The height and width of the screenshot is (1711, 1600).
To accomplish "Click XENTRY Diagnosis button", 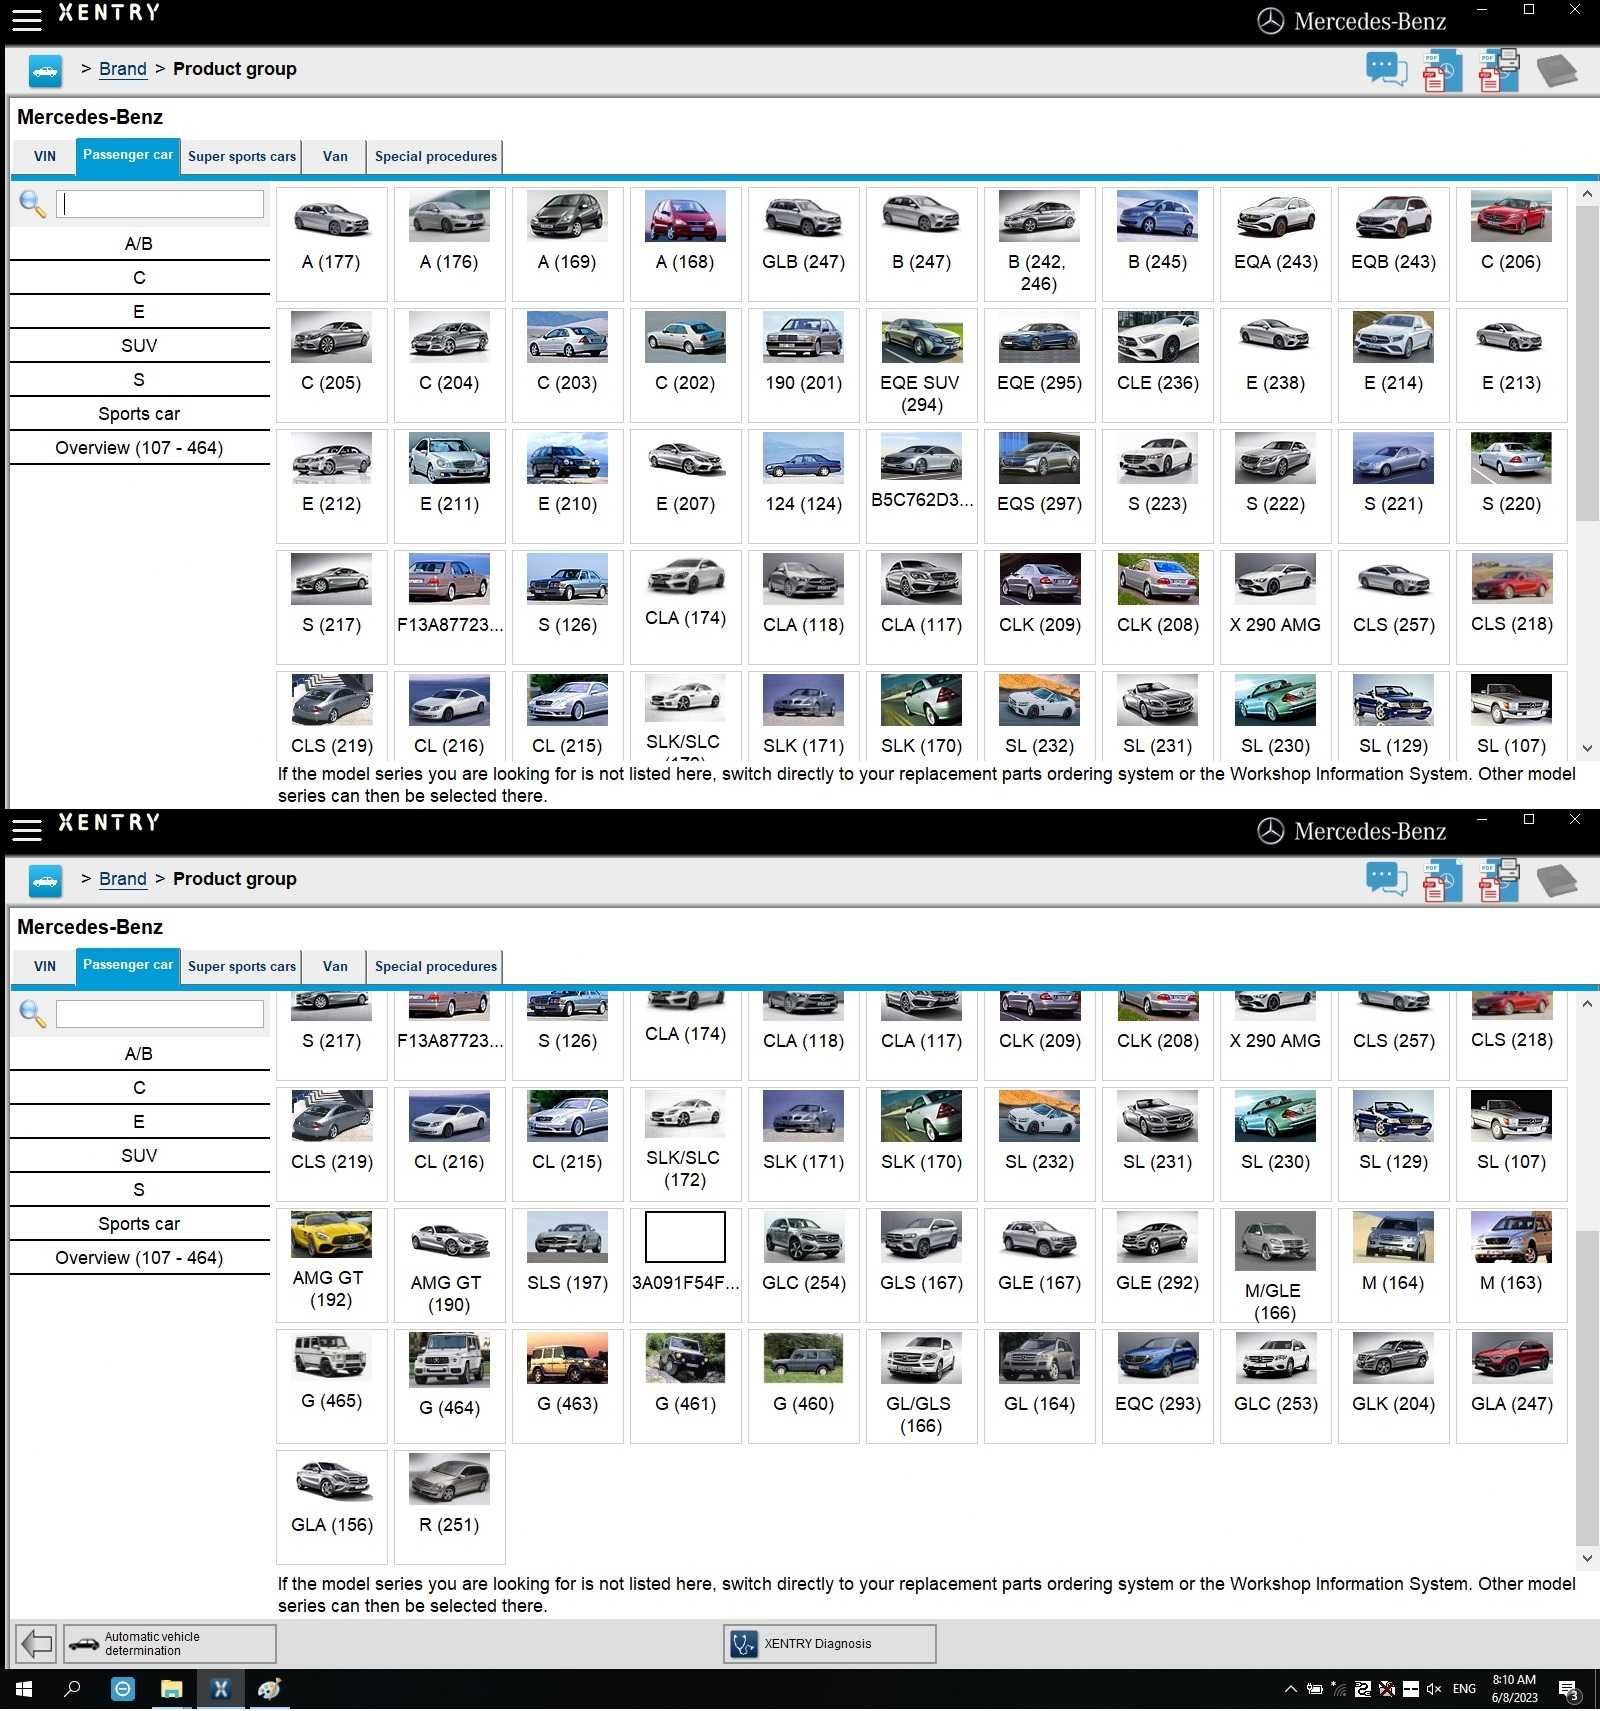I will [829, 1643].
